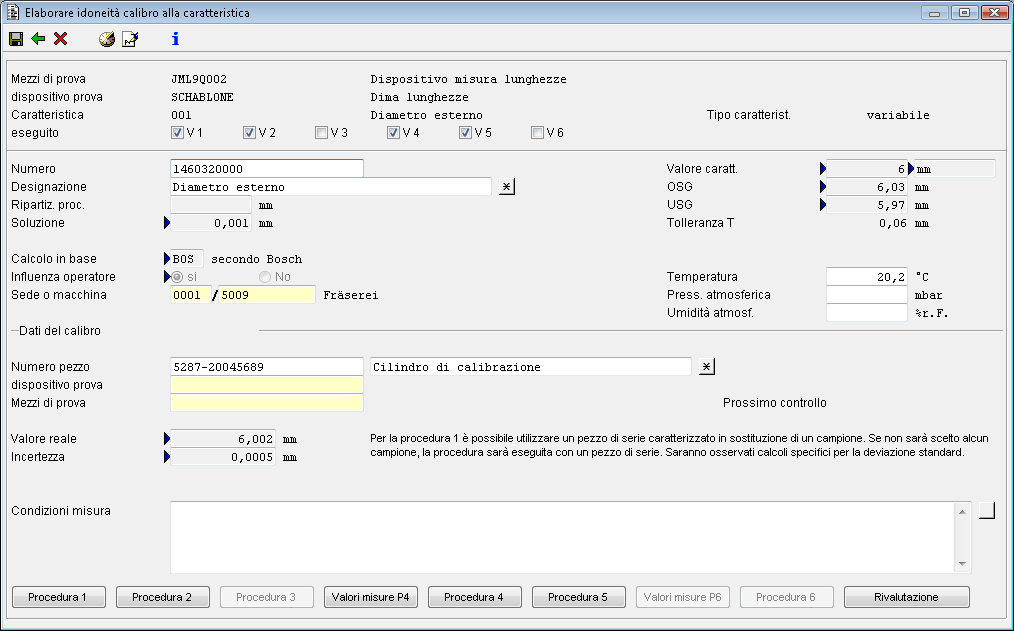Focus the calibro Mezzi di prova yellow field

pyautogui.click(x=267, y=403)
